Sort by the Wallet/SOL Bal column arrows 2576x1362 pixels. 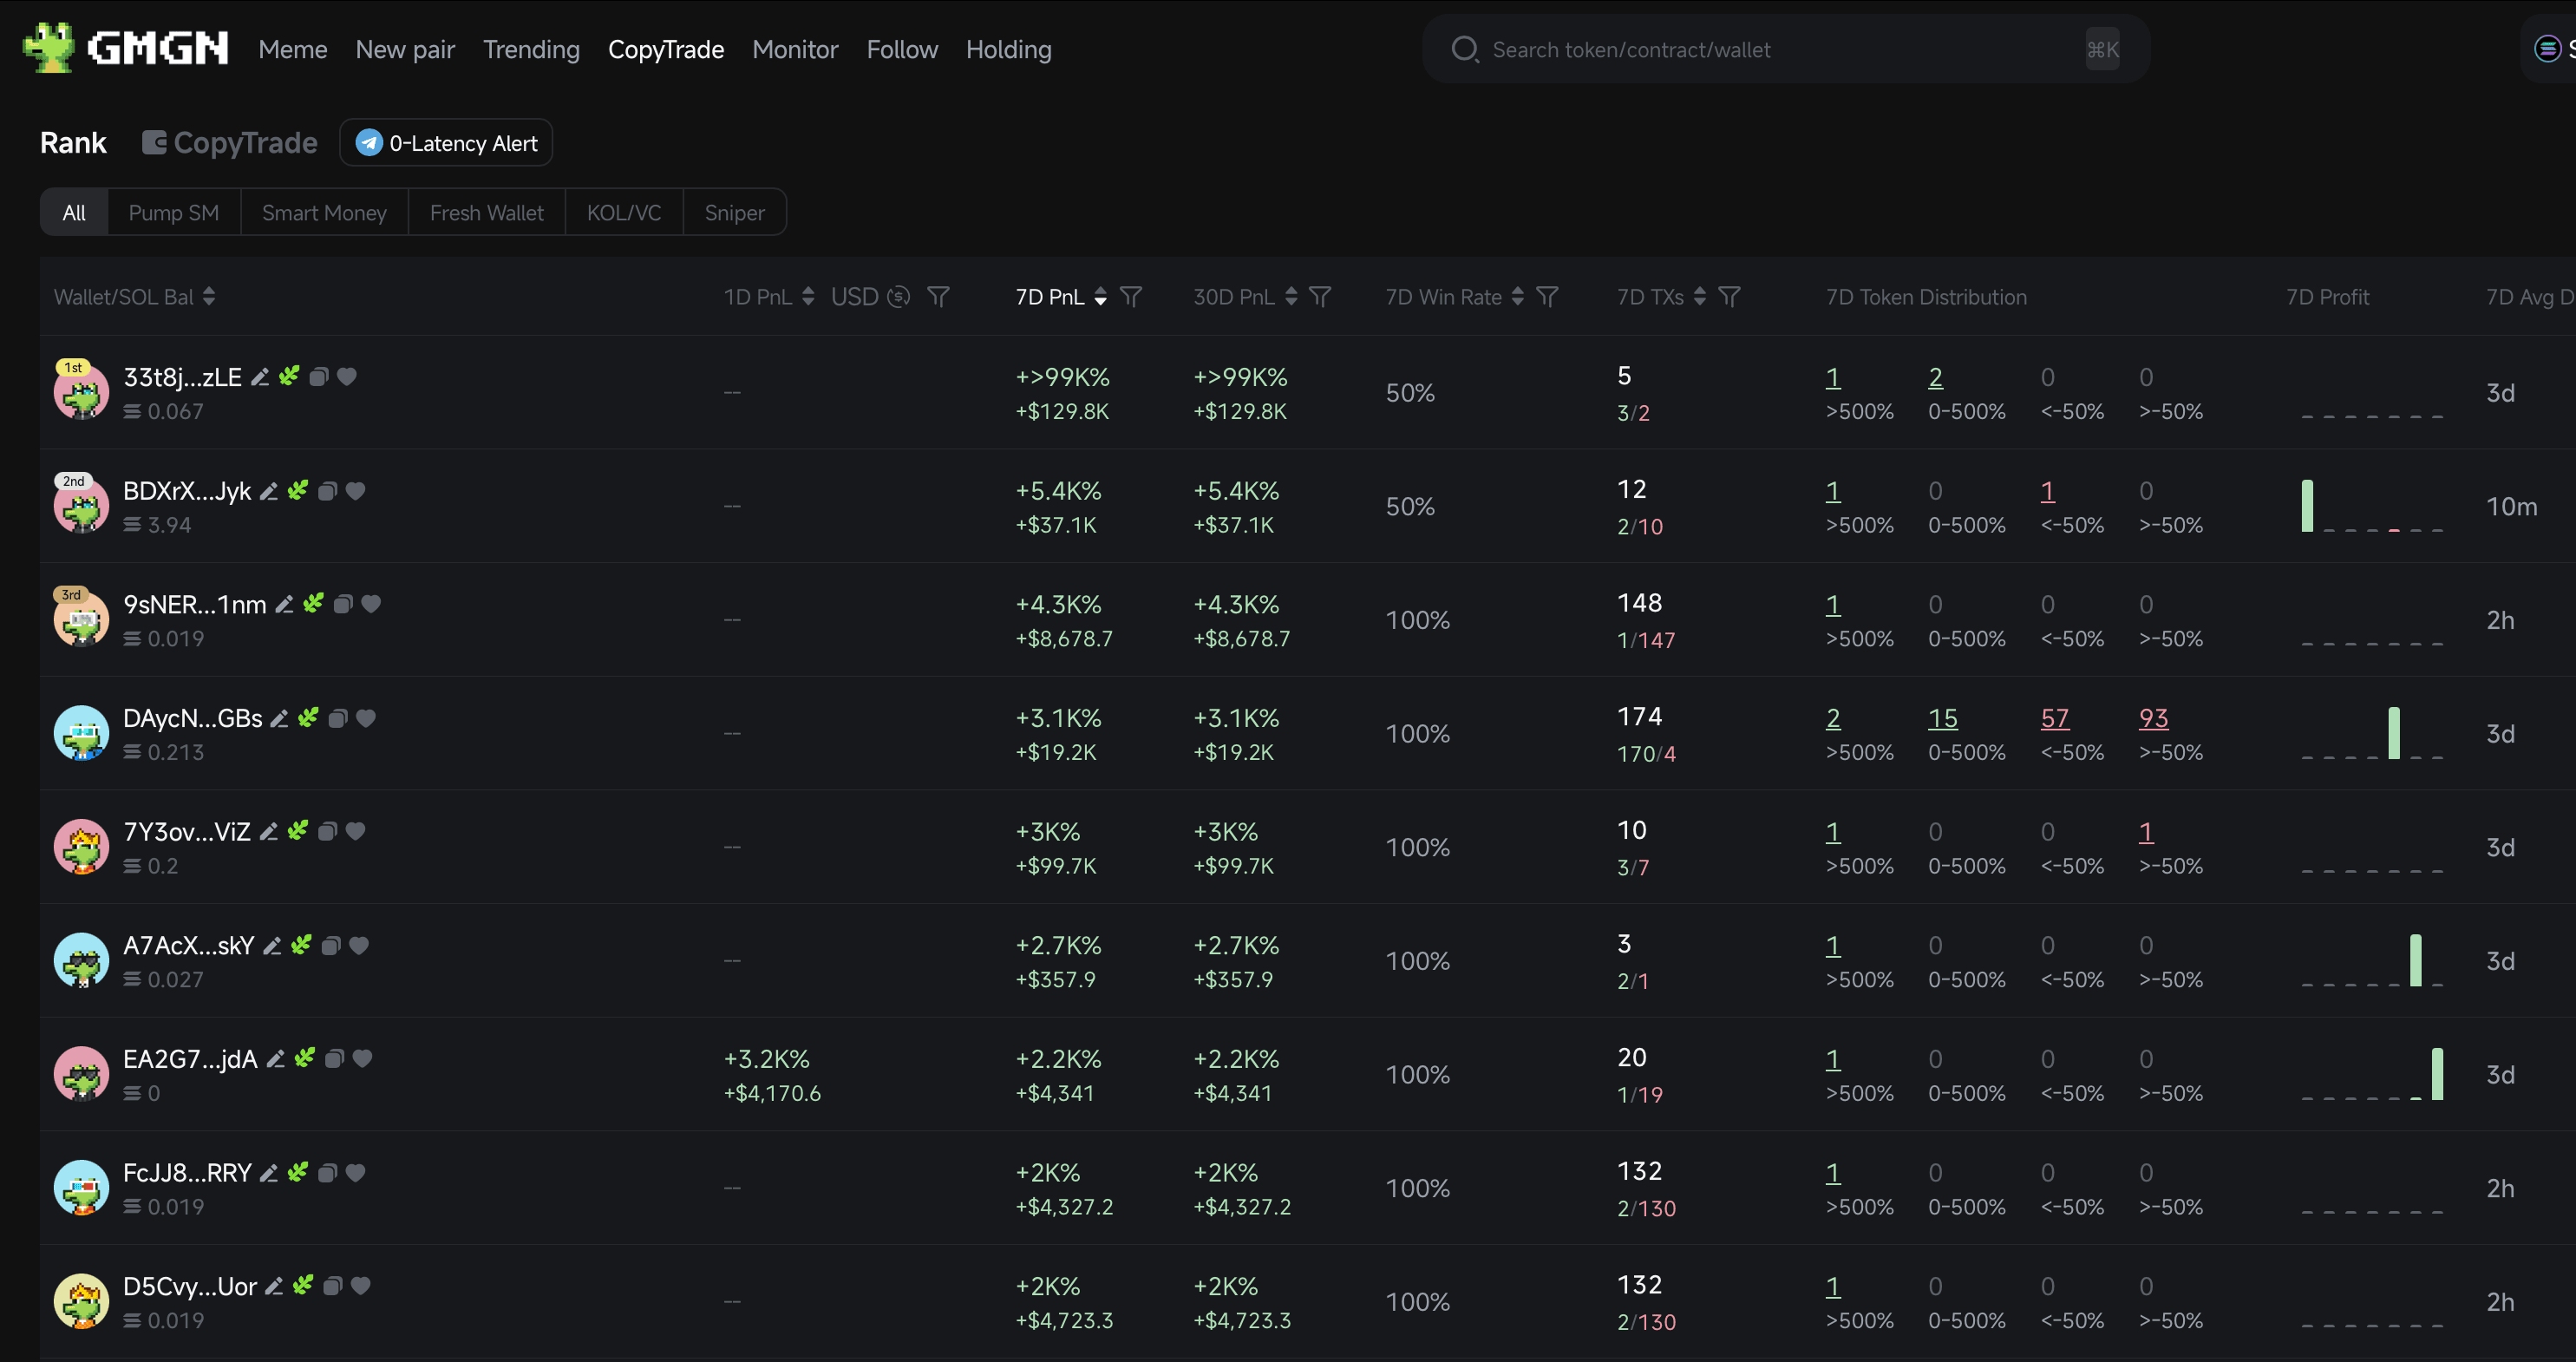tap(209, 297)
